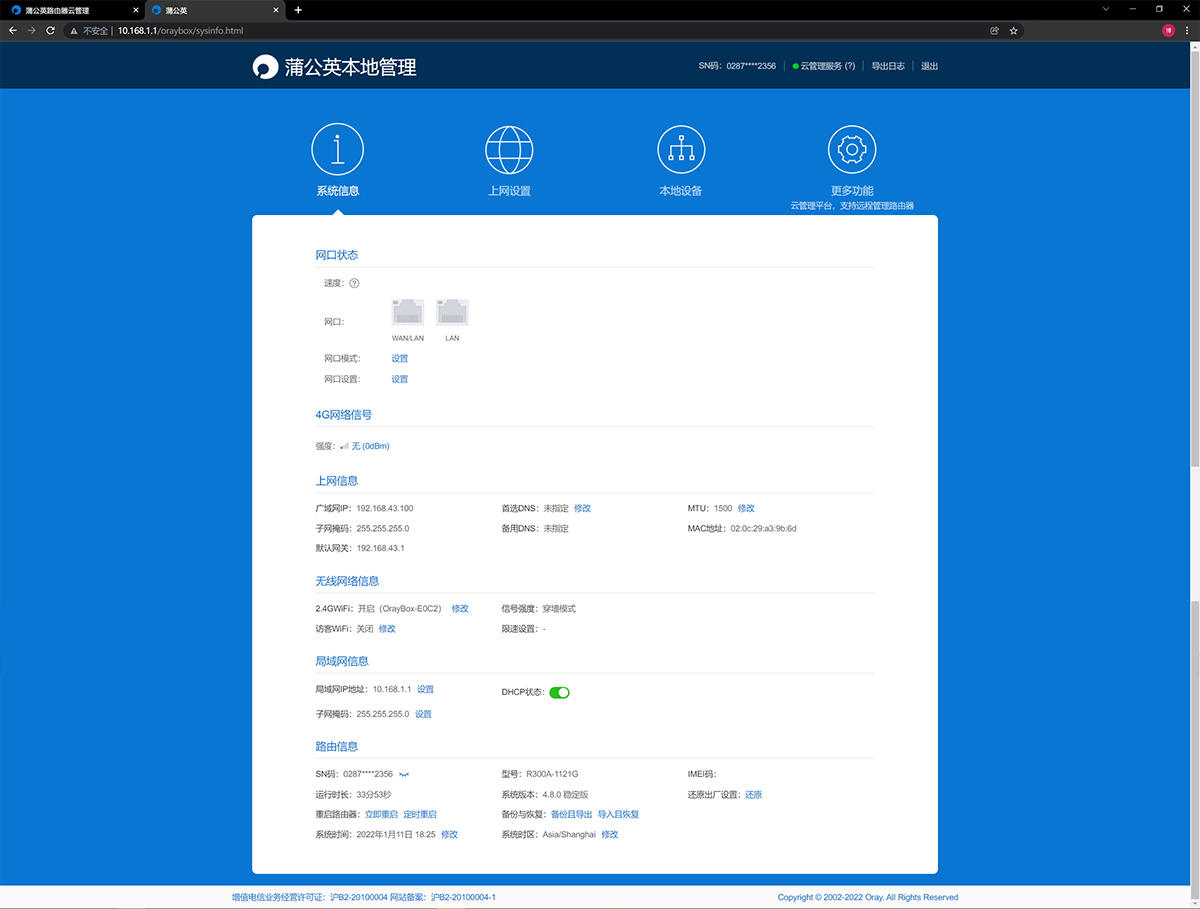Click 导出日志 in the header
This screenshot has width=1200, height=909.
coord(887,66)
